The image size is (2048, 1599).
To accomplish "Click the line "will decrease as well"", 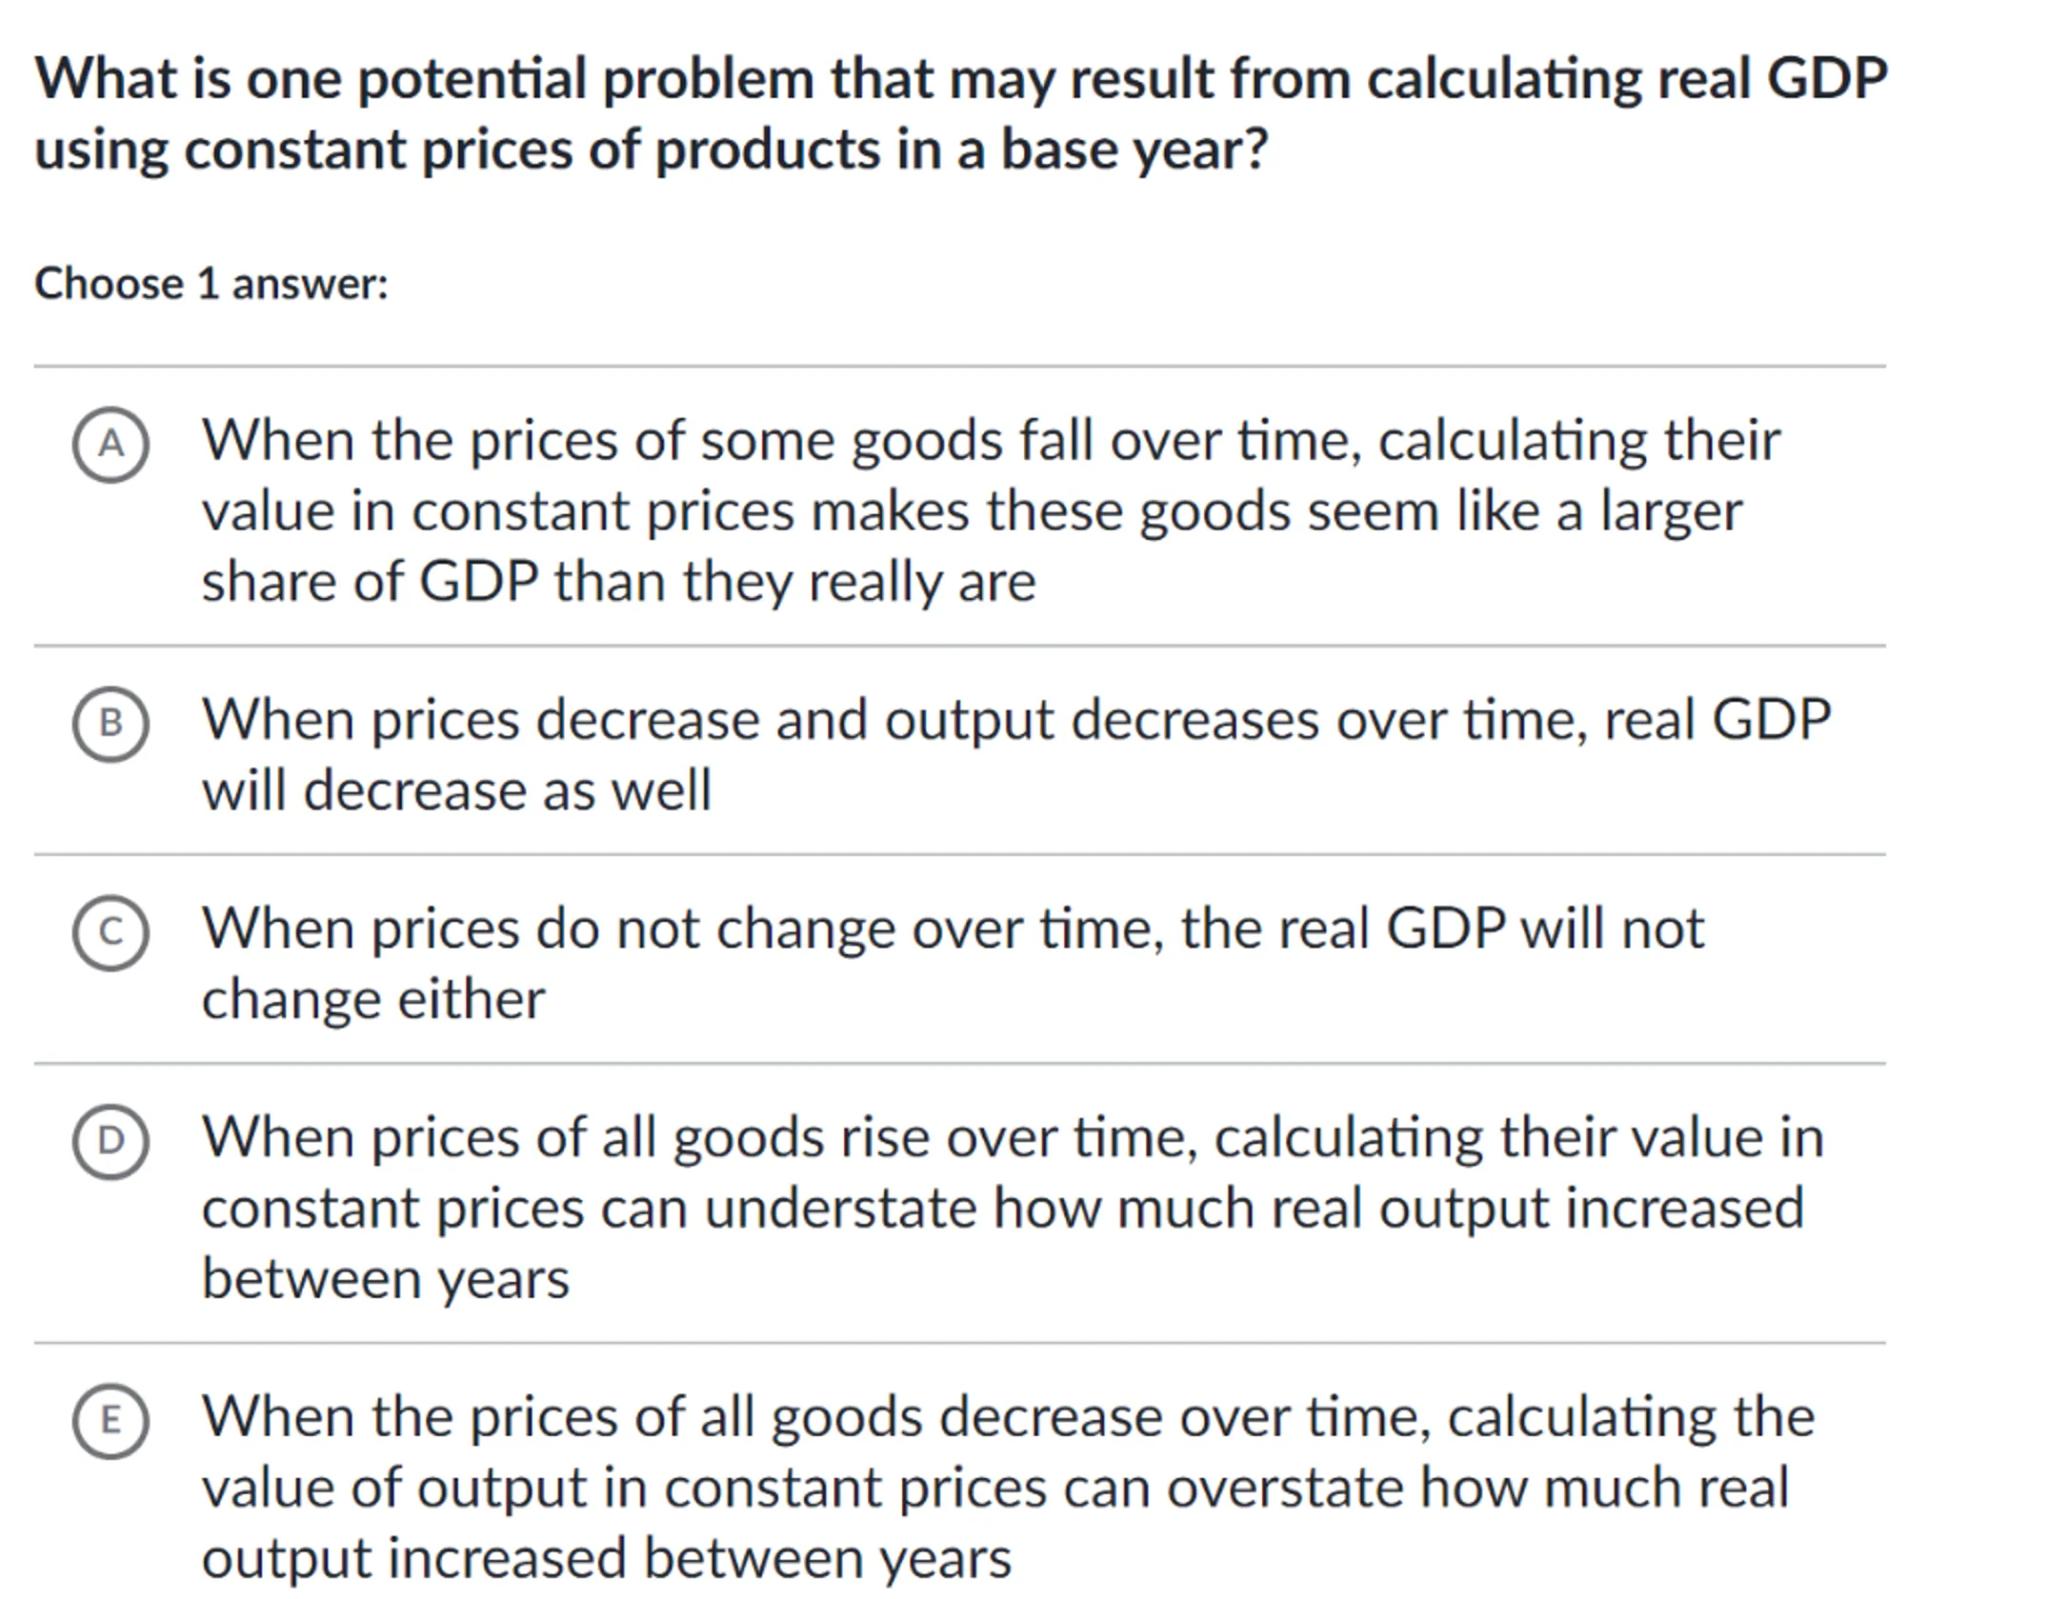I will 456,791.
